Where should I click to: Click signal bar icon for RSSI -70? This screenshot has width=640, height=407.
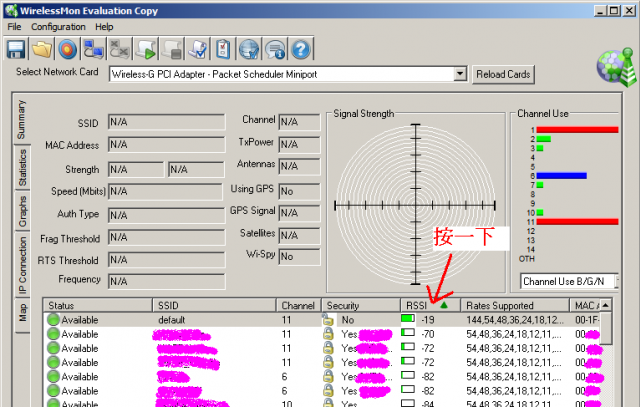tap(408, 332)
